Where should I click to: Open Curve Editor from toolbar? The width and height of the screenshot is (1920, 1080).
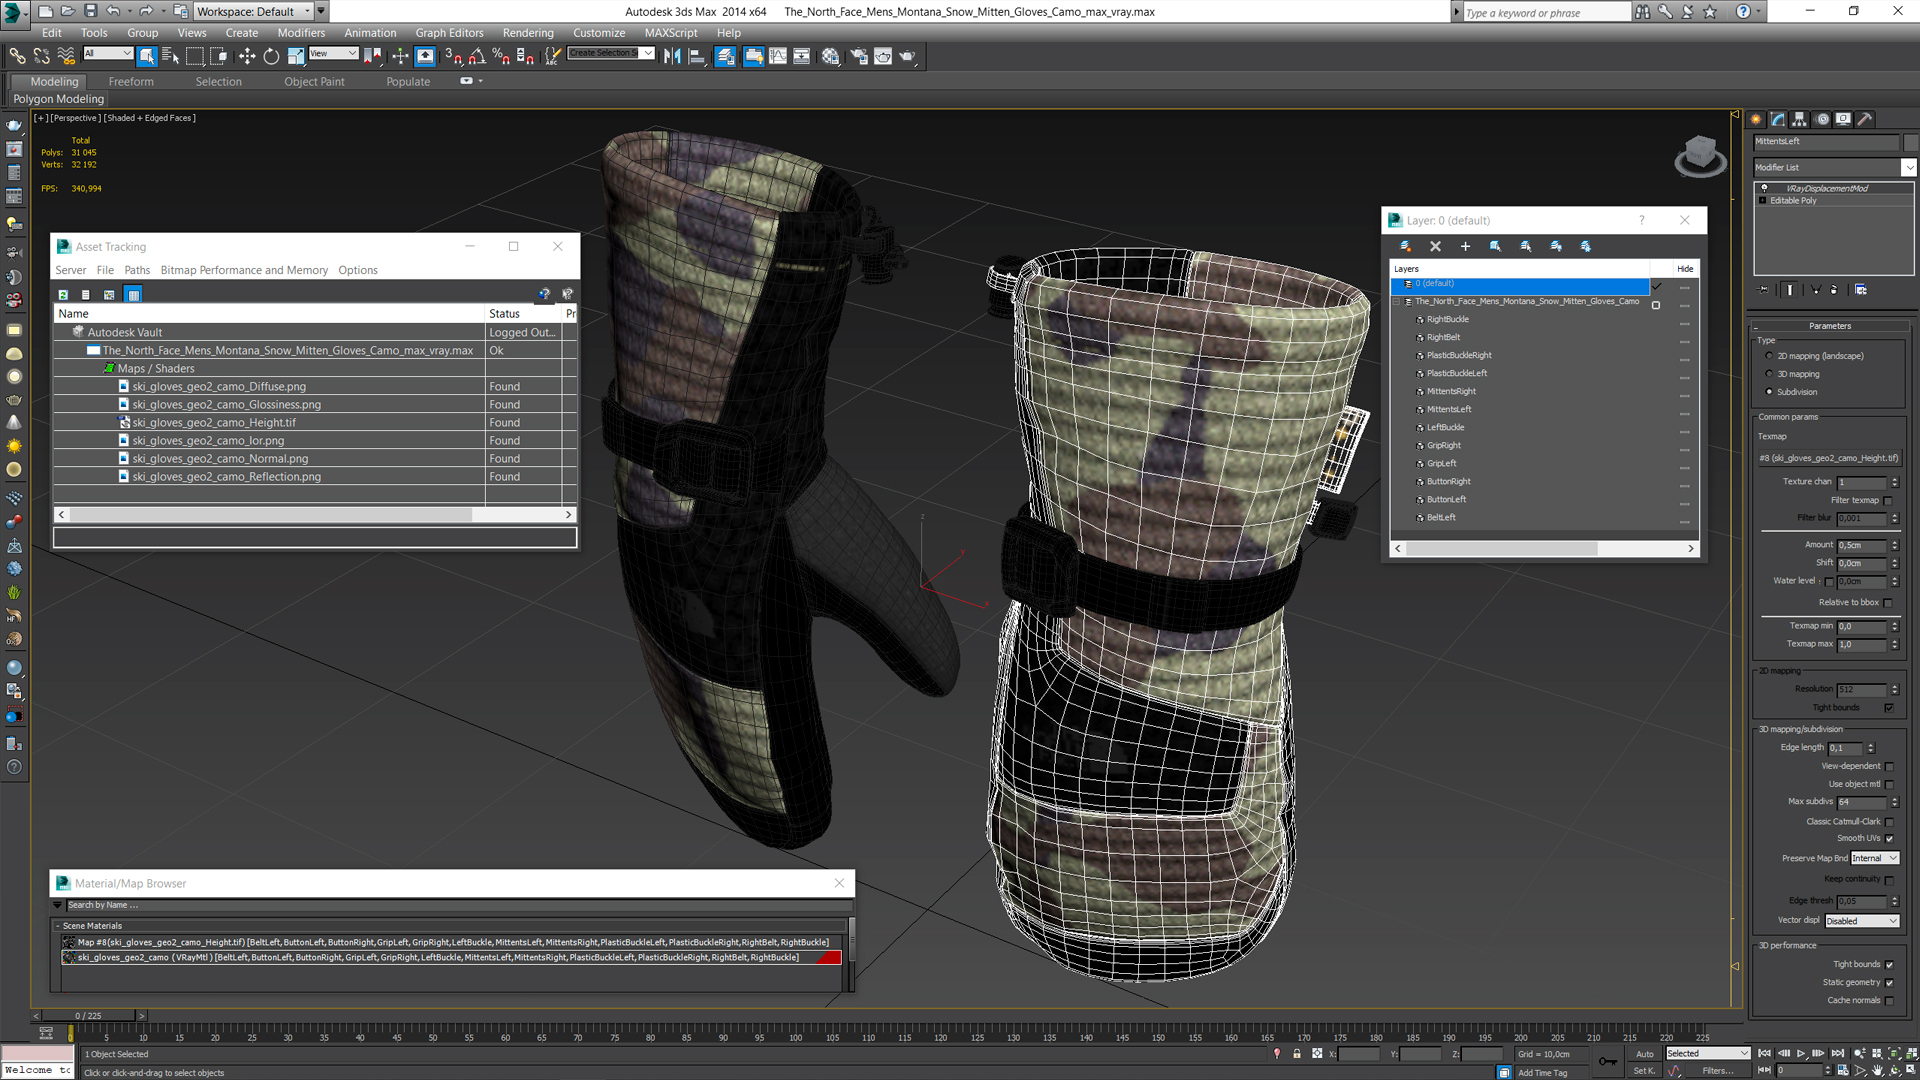(x=778, y=56)
